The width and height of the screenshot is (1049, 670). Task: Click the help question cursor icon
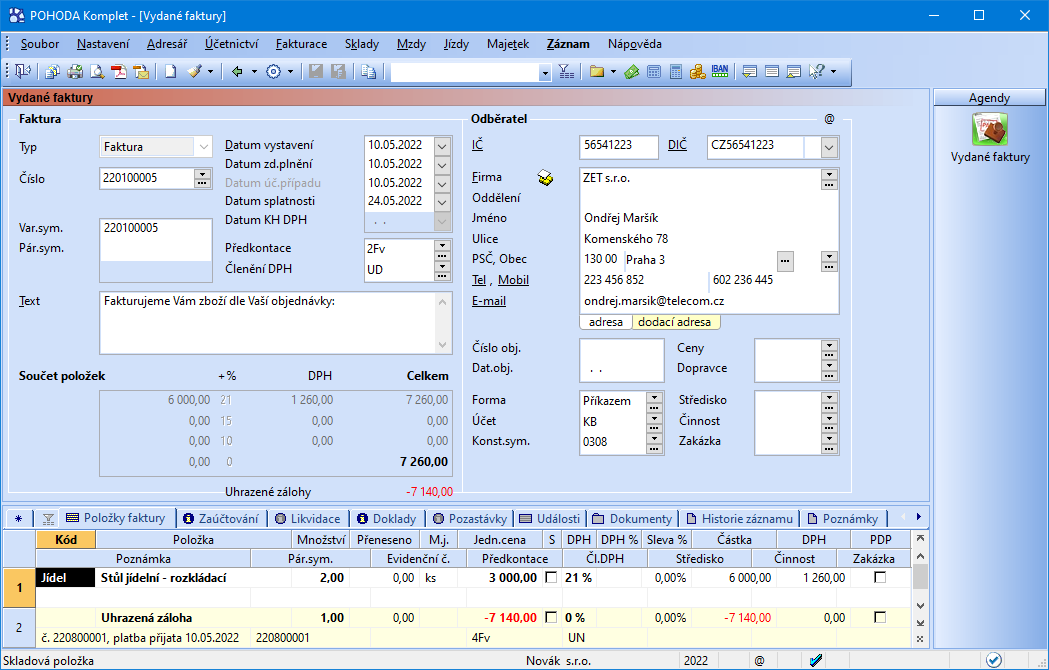point(816,72)
